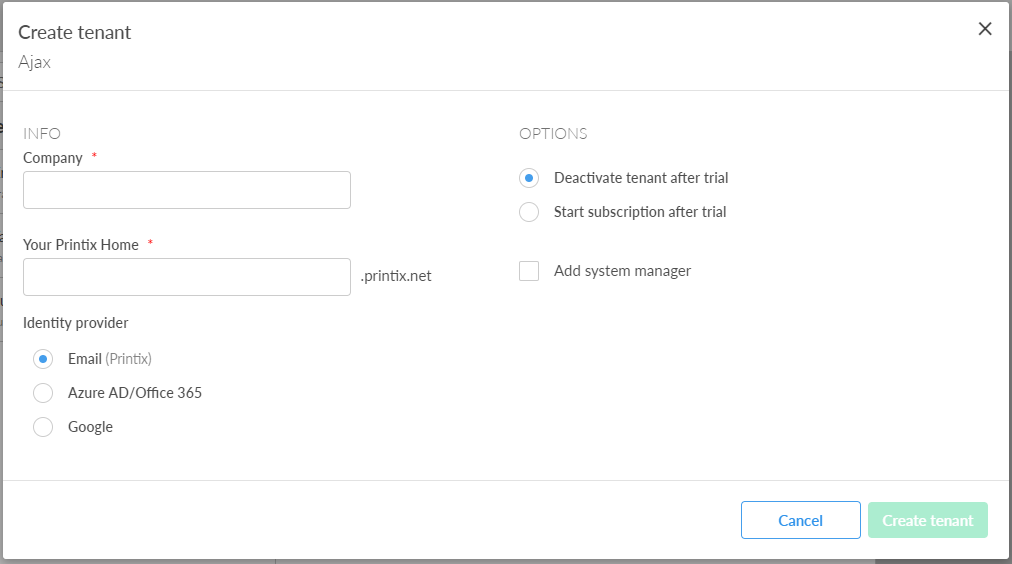This screenshot has width=1012, height=564.
Task: Click the Your Printix Home label
Action: (81, 245)
